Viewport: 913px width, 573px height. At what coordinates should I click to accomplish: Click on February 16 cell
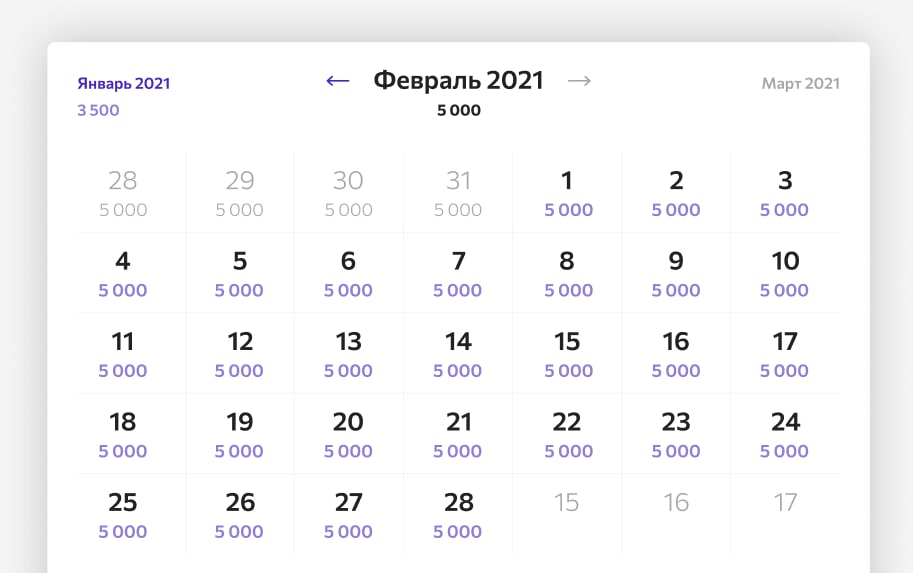(676, 353)
